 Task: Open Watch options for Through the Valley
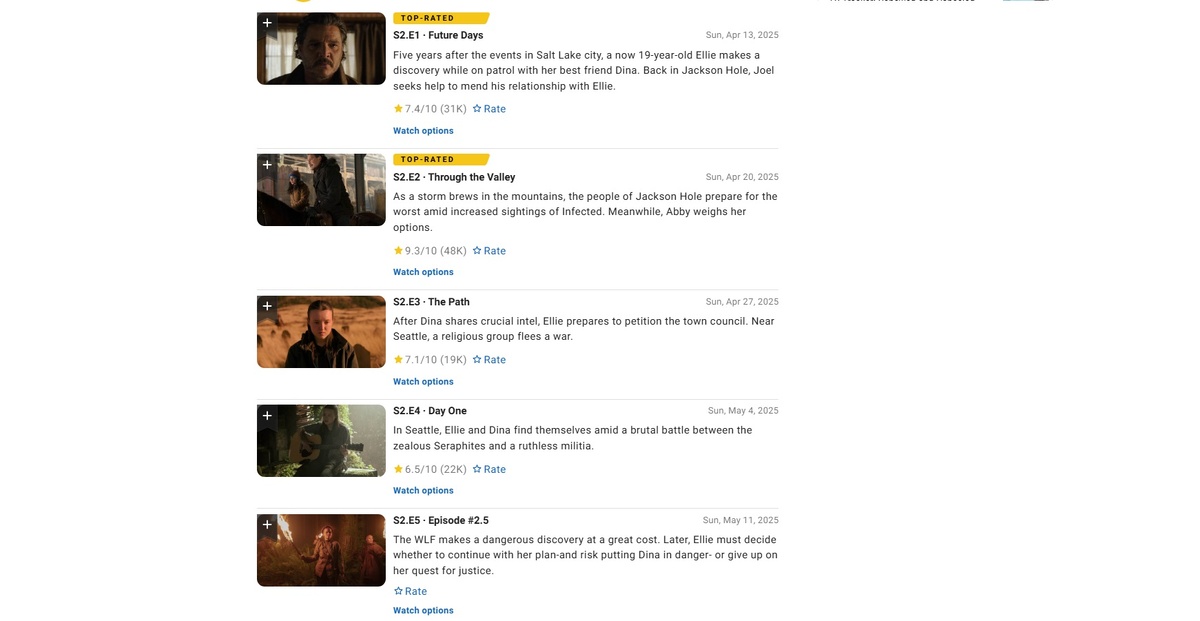[423, 272]
